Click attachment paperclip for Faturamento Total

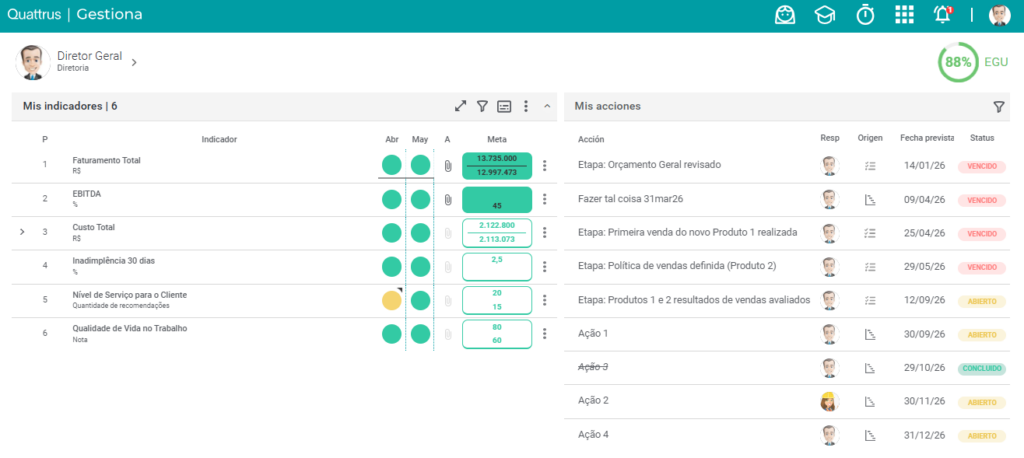coord(447,166)
